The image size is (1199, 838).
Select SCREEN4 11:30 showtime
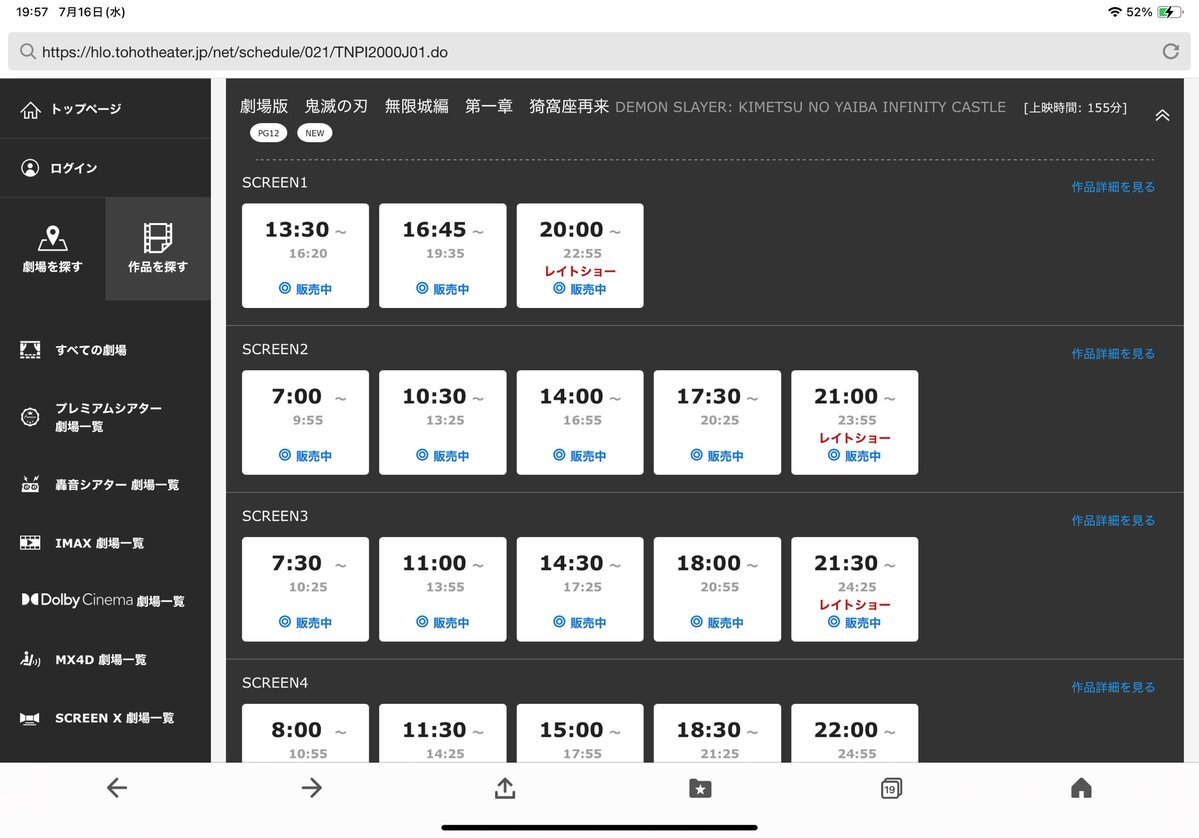coord(443,732)
